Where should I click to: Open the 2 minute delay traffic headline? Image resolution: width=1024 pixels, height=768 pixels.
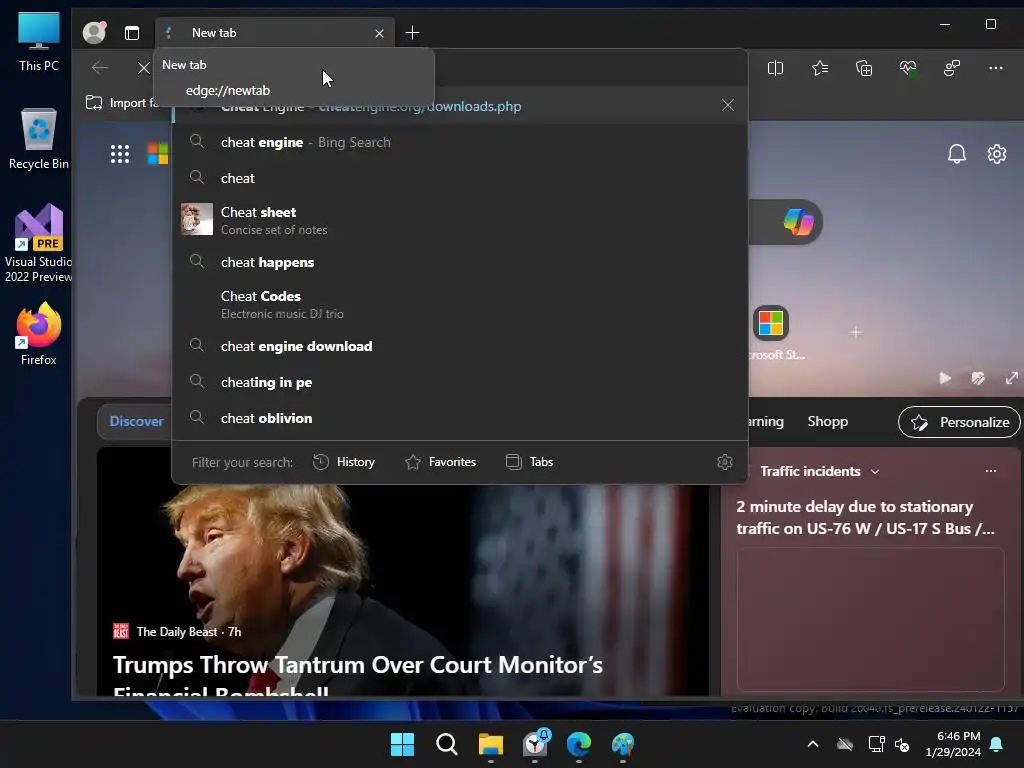pyautogui.click(x=865, y=517)
